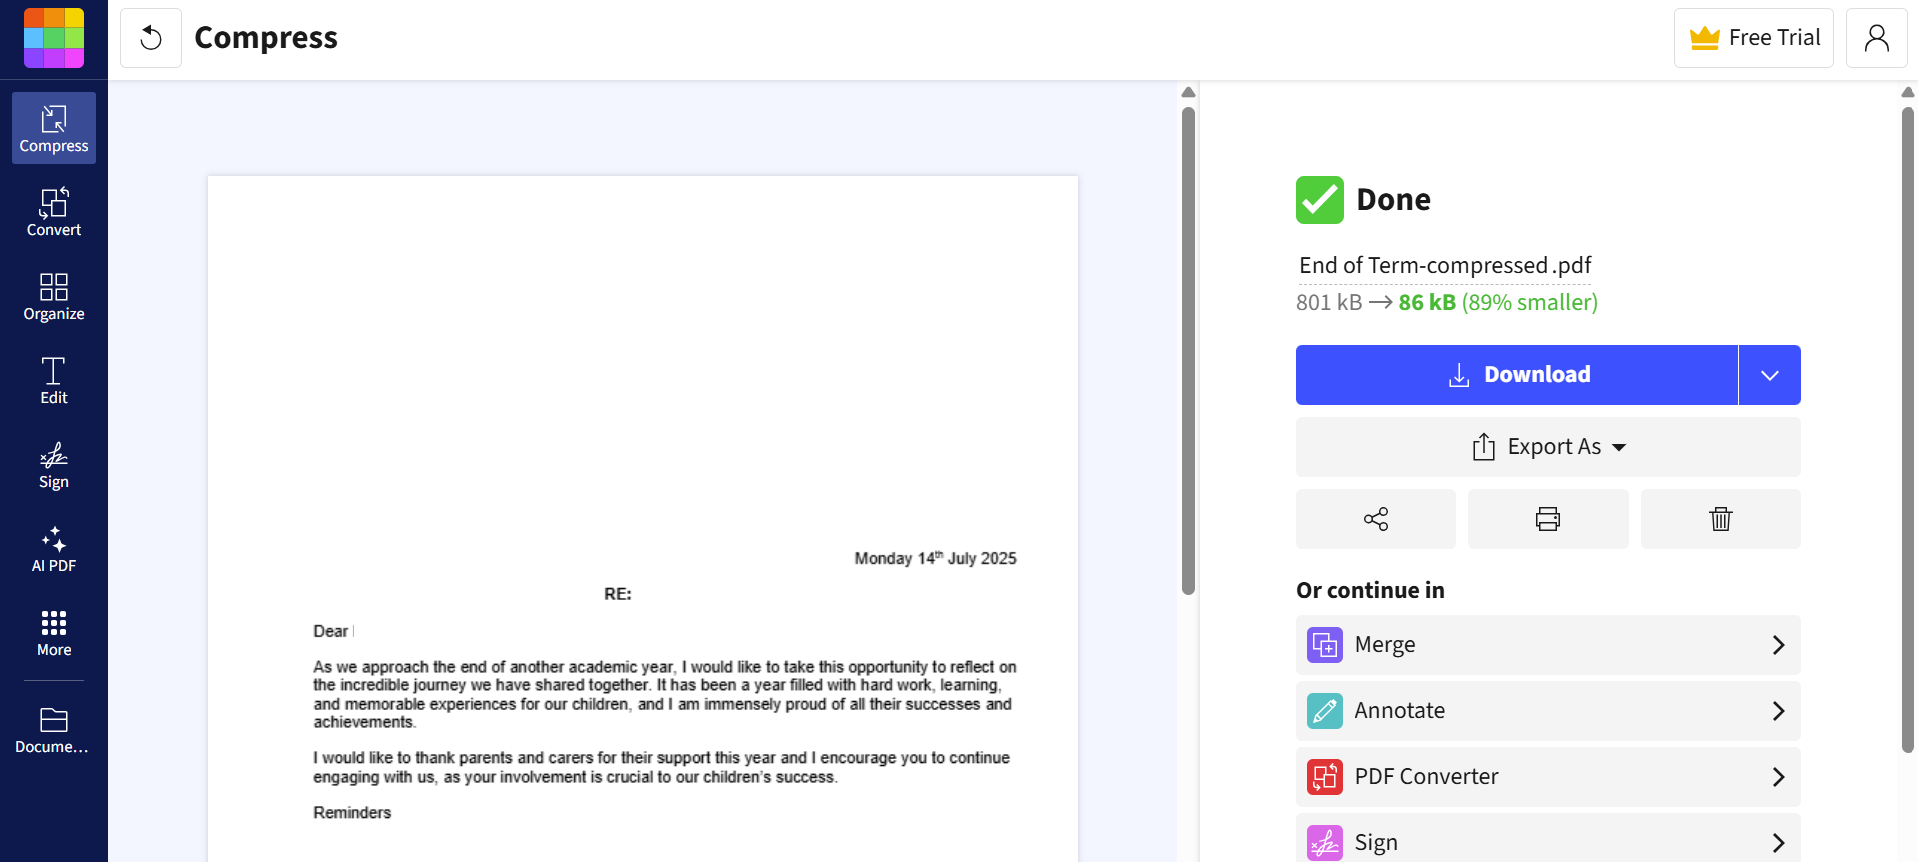
Task: Click the document preview scroll-up arrow
Action: (1188, 92)
